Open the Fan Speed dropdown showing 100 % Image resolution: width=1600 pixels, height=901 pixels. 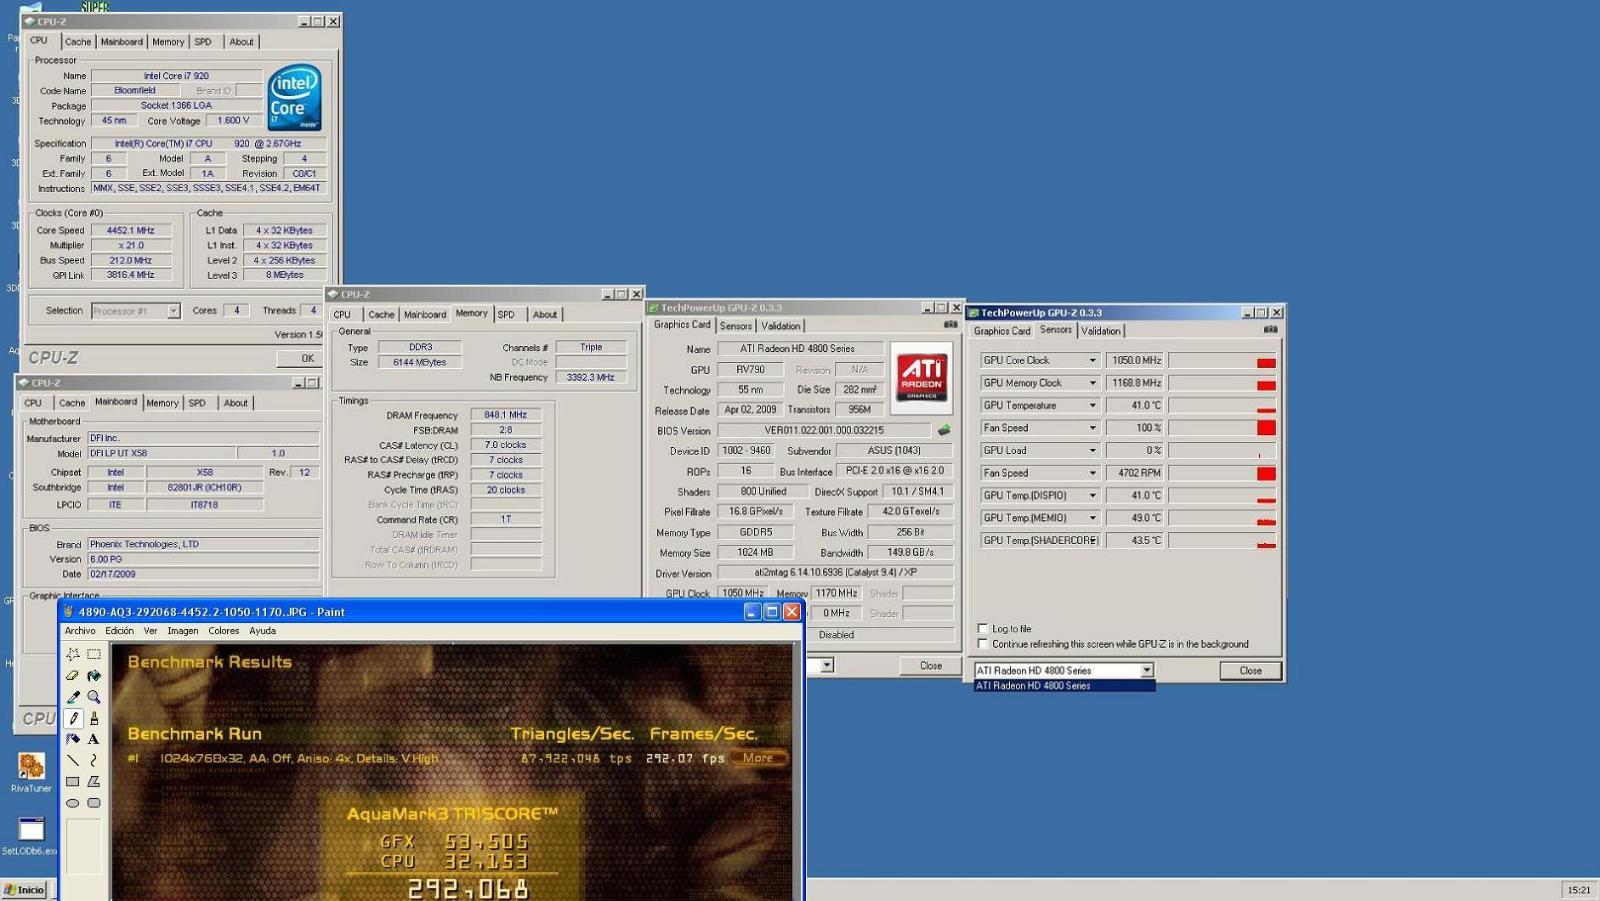click(1092, 428)
